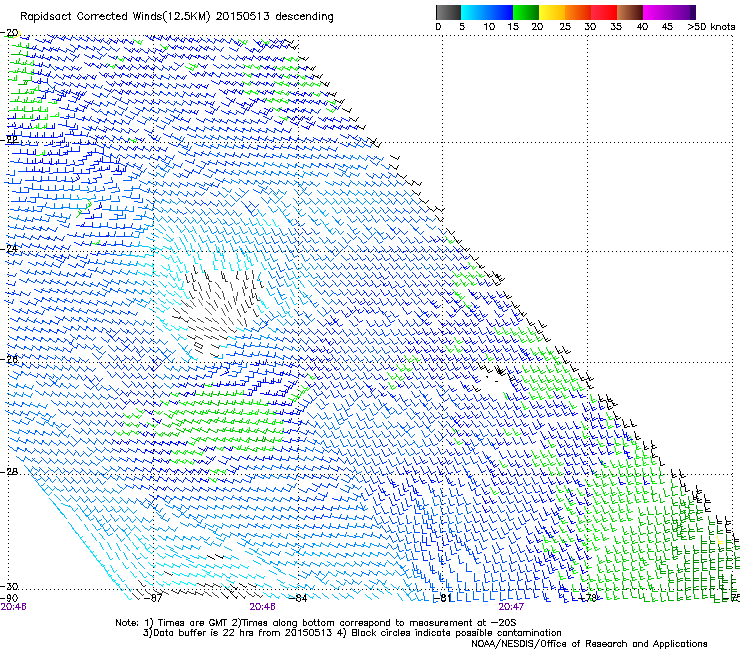Click the yellow 20-25 knots legend swatch
740x650 pixels.
552,12
